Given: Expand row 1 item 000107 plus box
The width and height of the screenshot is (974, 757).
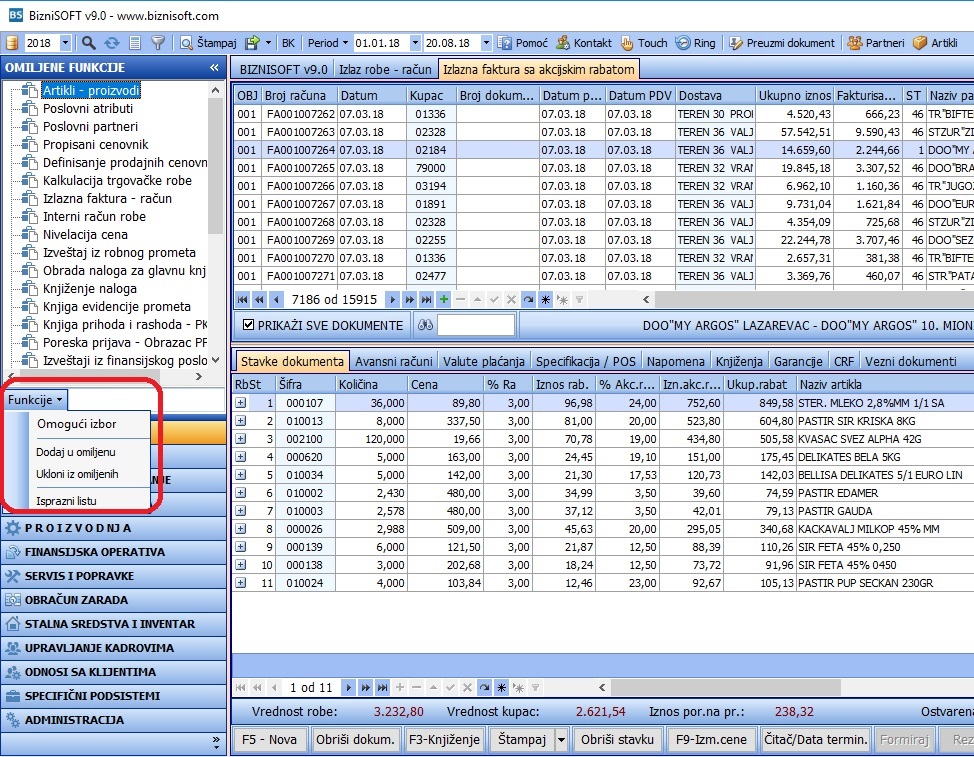Looking at the screenshot, I should tap(241, 402).
